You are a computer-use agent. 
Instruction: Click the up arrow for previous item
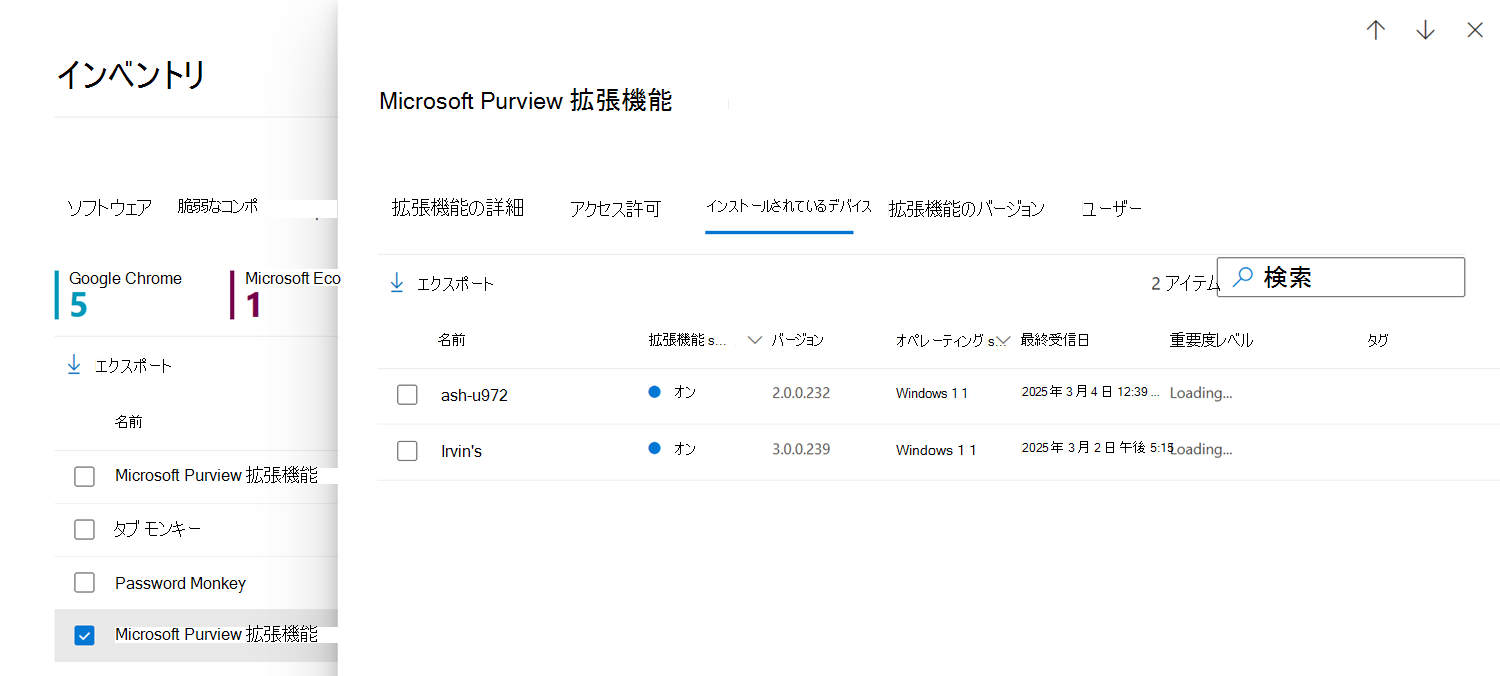1376,30
